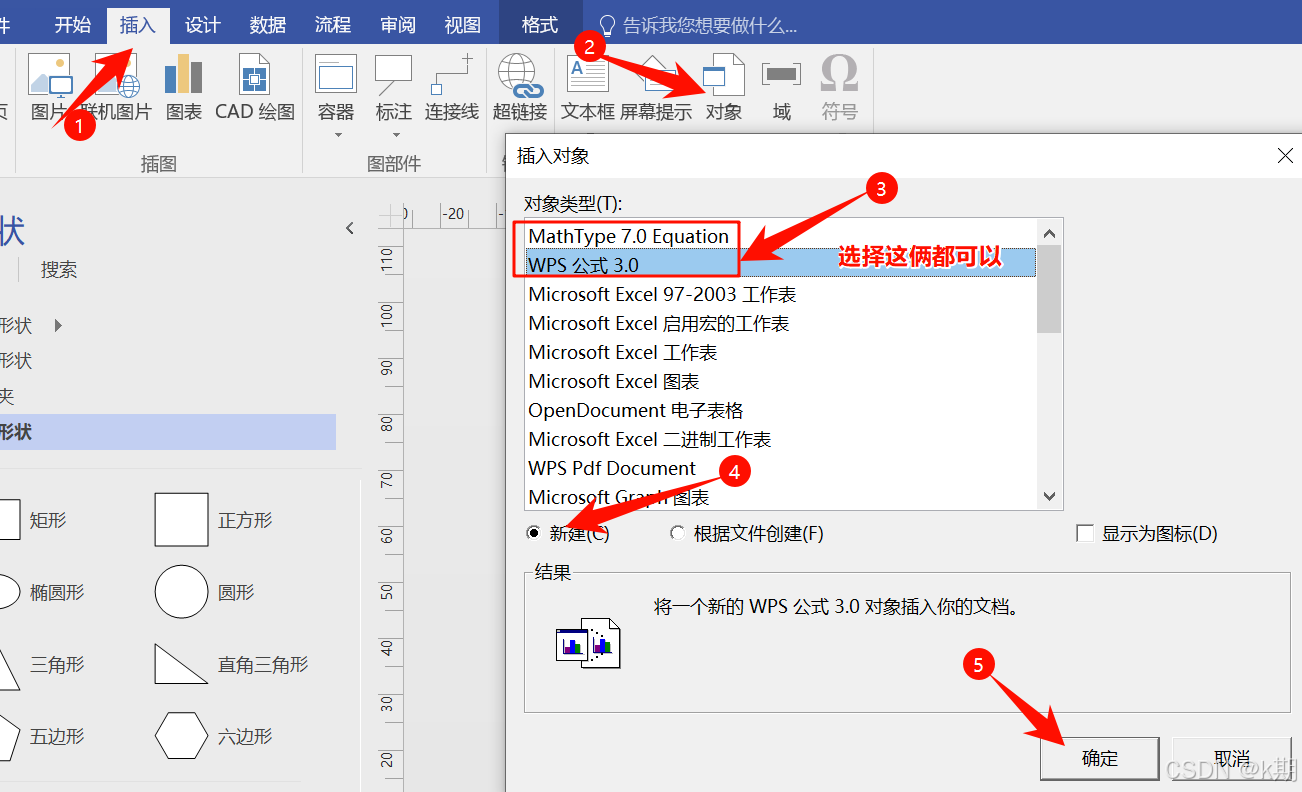Image resolution: width=1302 pixels, height=792 pixels.
Task: Choose WPS Pdf Document entry
Action: pos(781,468)
